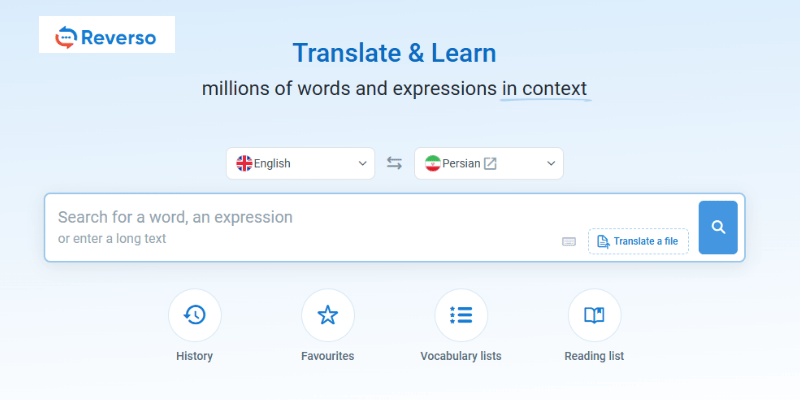Viewport: 800px width, 400px height.
Task: Open the English source language dropdown
Action: point(300,163)
